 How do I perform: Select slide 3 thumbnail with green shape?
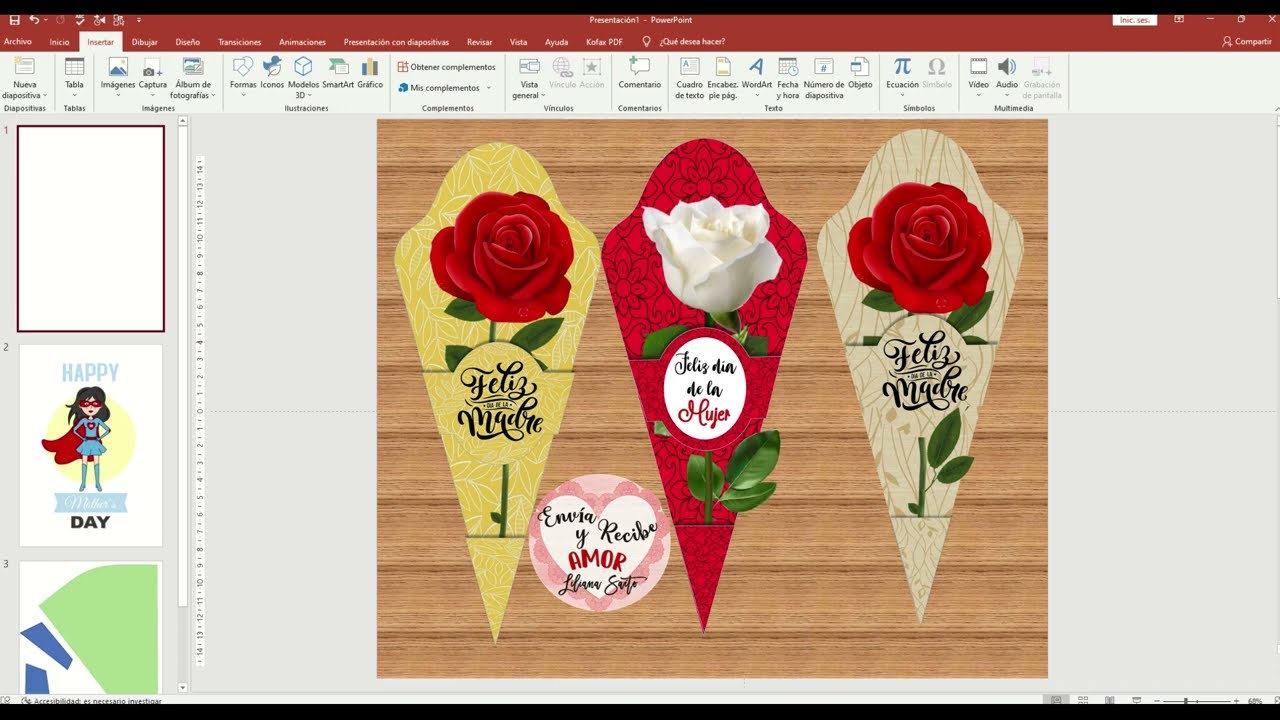coord(91,627)
